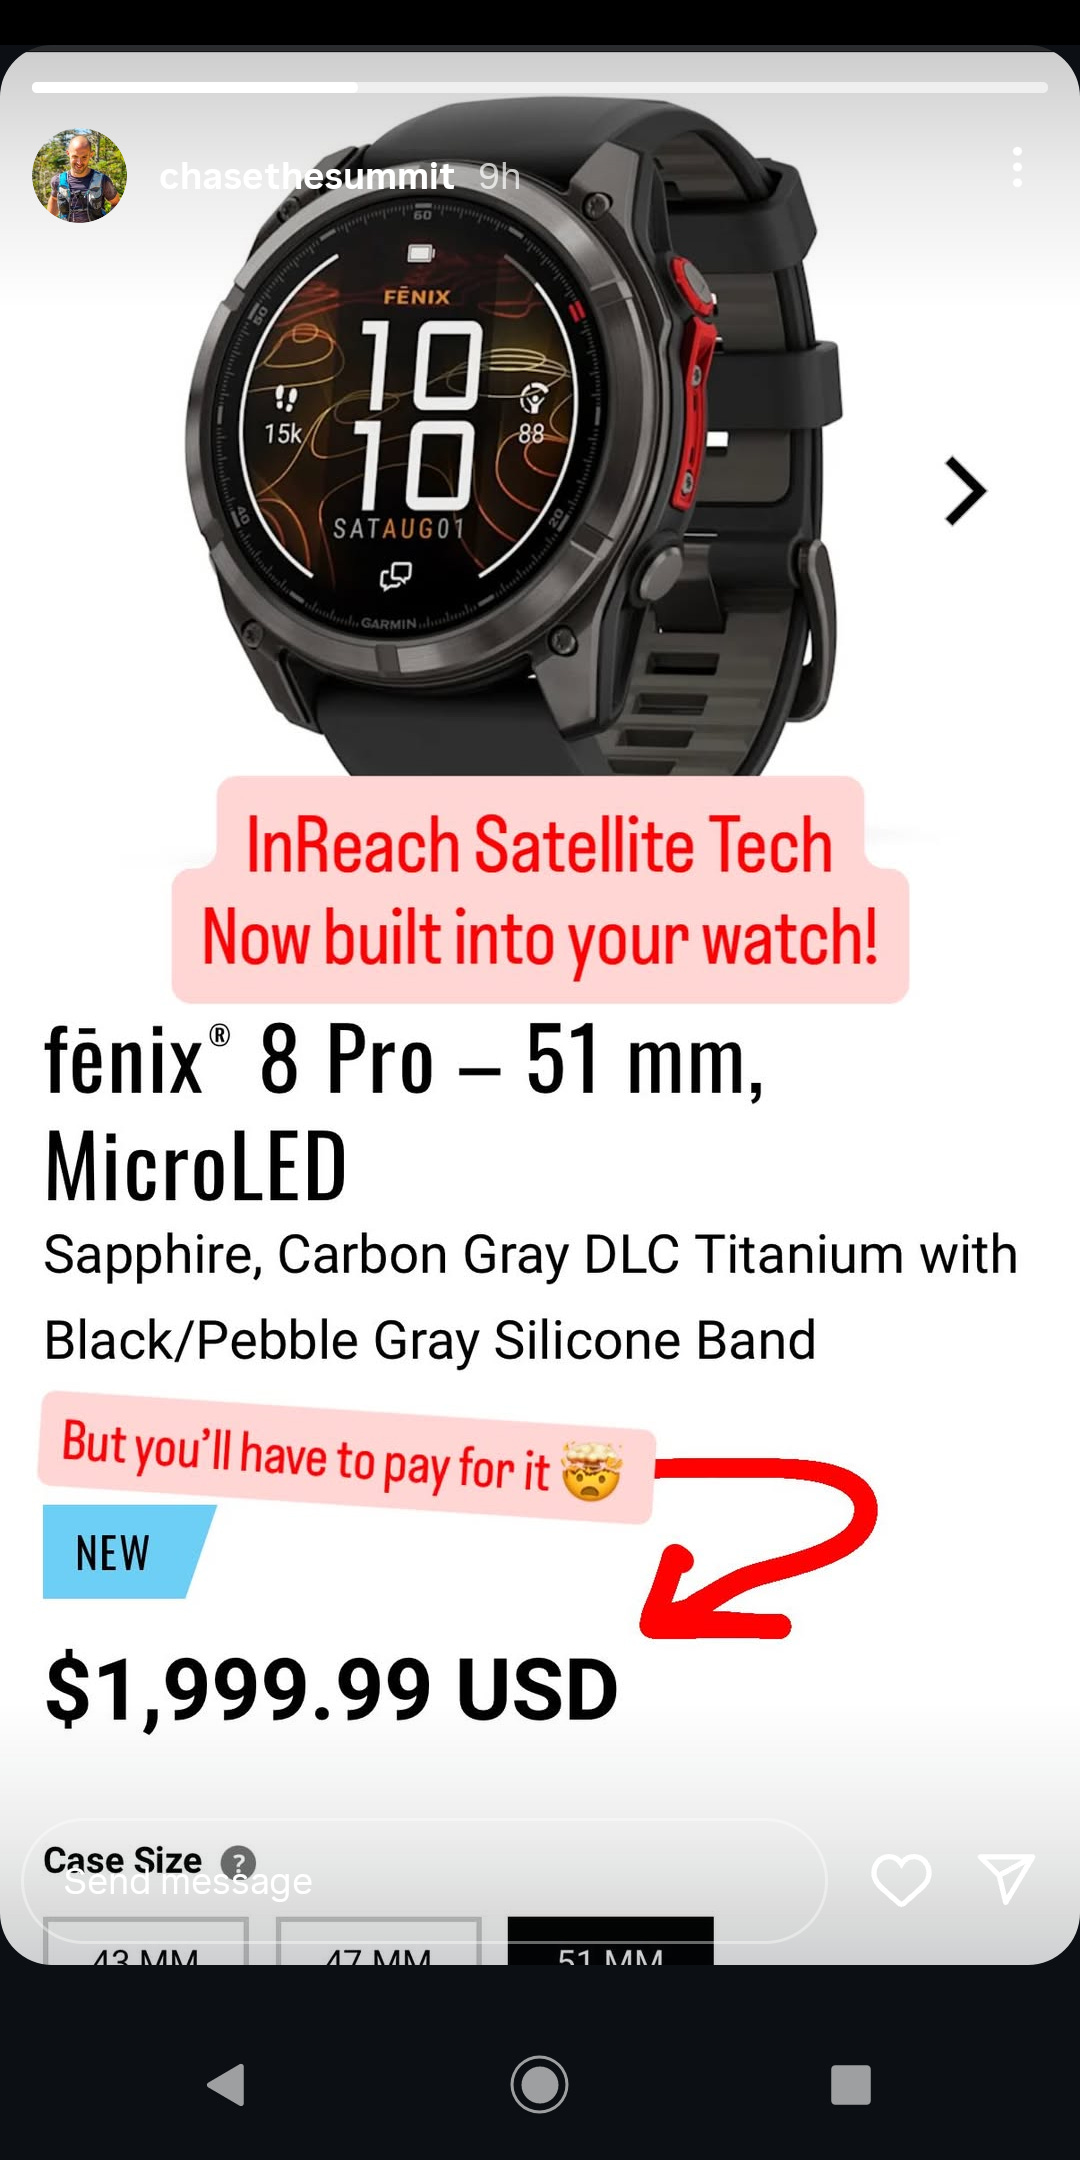Tap the Android home circle button
The width and height of the screenshot is (1080, 2160).
[x=539, y=2085]
